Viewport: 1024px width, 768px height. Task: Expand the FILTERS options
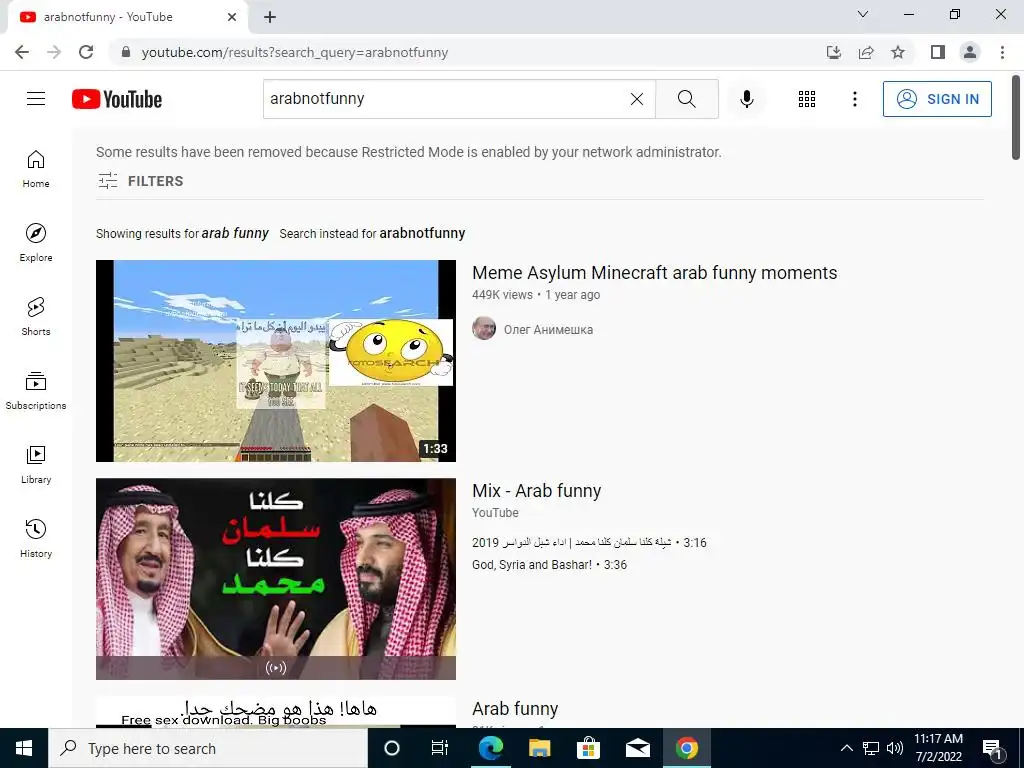pyautogui.click(x=140, y=181)
